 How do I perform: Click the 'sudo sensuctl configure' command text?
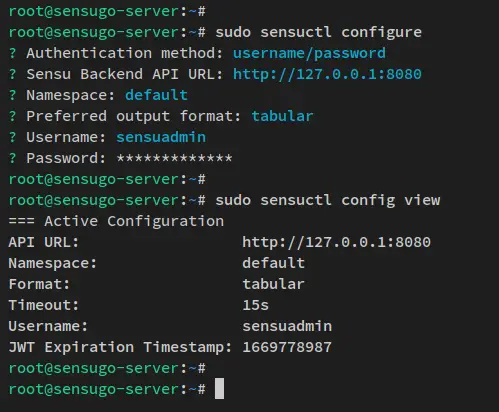pos(319,33)
